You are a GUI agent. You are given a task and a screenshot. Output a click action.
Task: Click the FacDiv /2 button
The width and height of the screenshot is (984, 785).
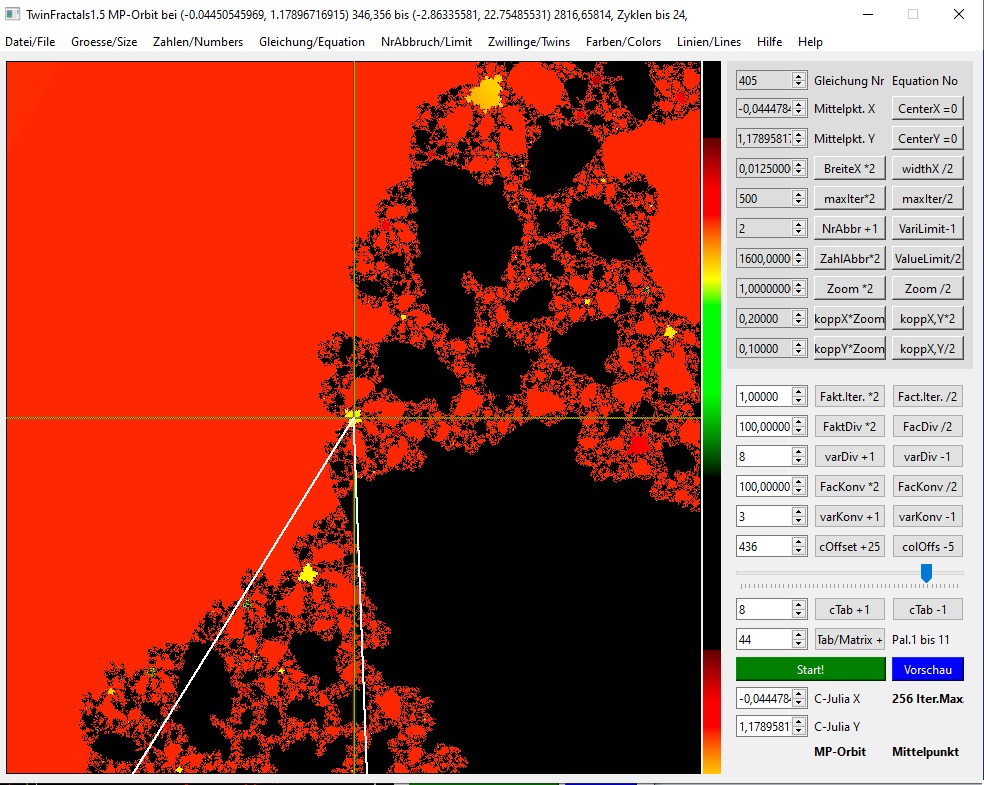click(928, 427)
